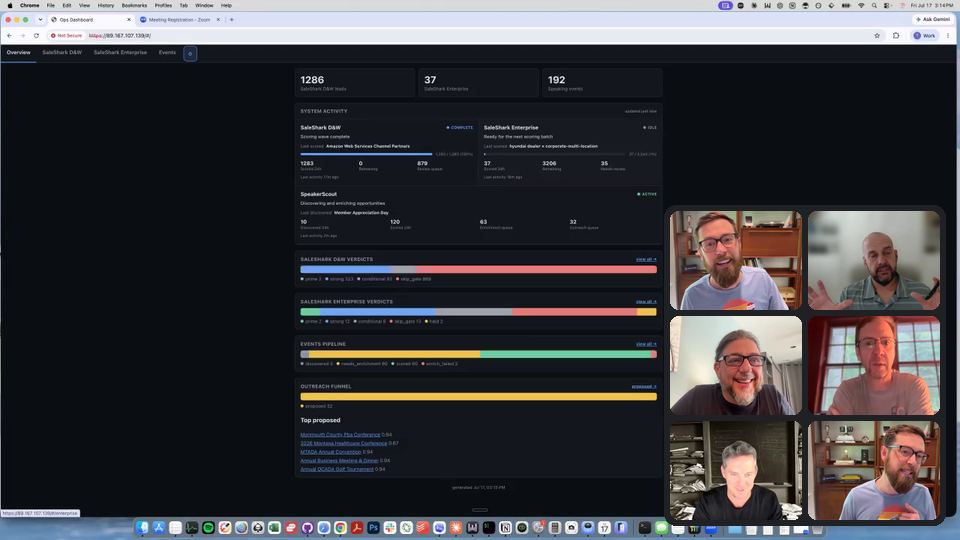Open the Montana Healthcare Conference link

[343, 443]
